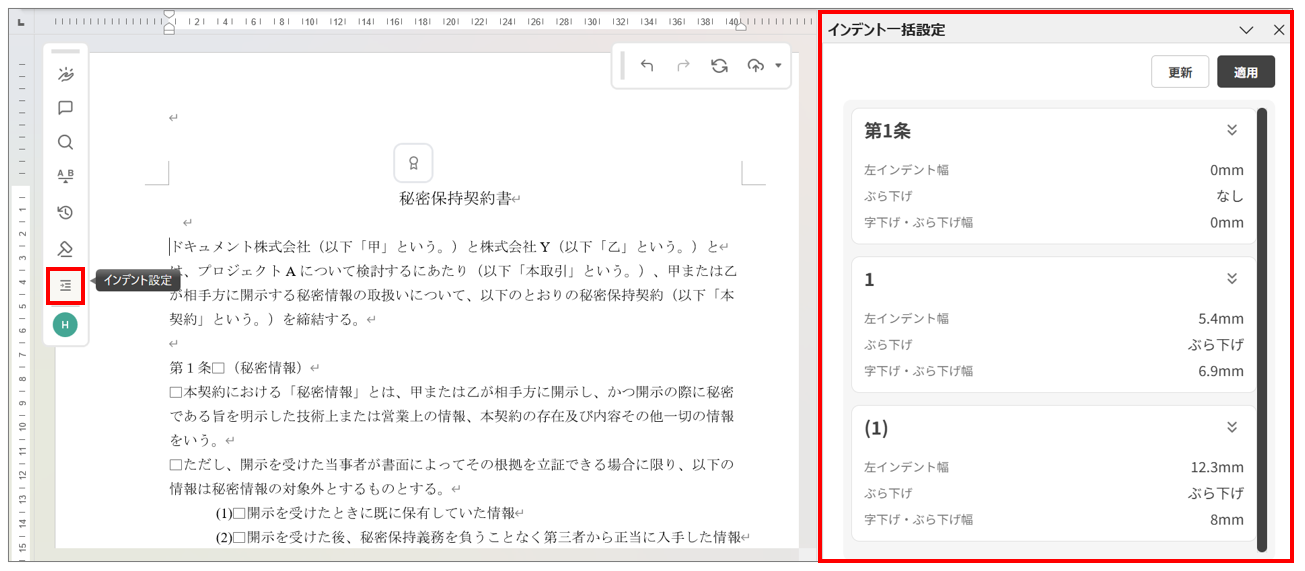This screenshot has height=571, width=1305.
Task: Click the sync refresh arrows icon
Action: (719, 66)
